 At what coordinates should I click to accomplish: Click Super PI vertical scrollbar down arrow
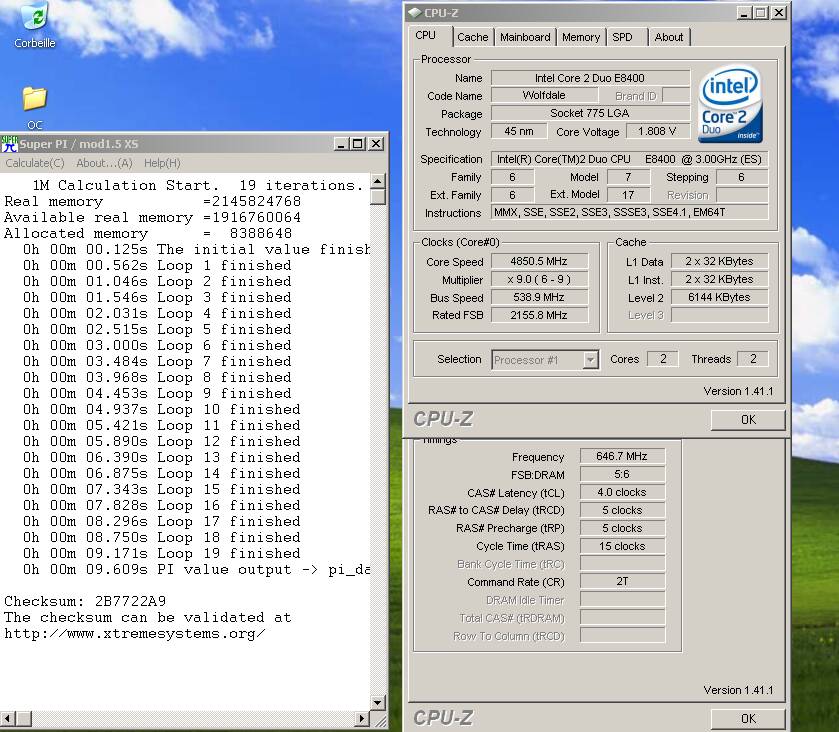pyautogui.click(x=378, y=702)
